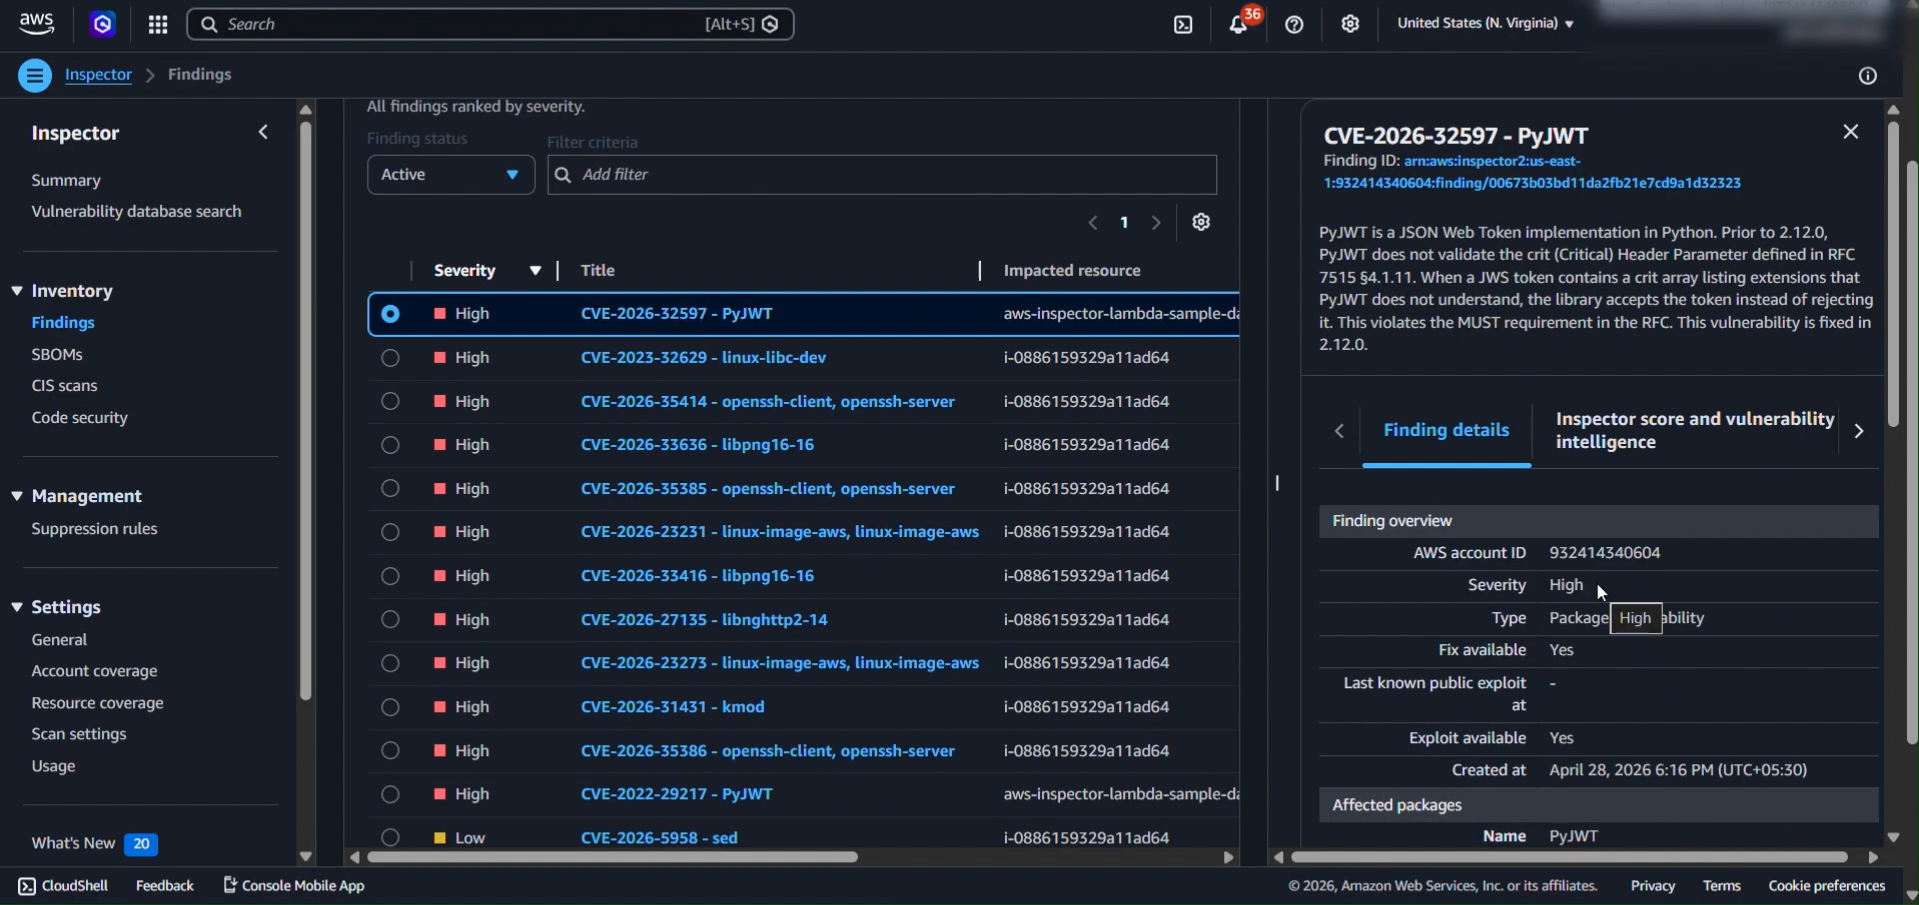The width and height of the screenshot is (1919, 905).
Task: Open Account coverage settings
Action: [94, 671]
